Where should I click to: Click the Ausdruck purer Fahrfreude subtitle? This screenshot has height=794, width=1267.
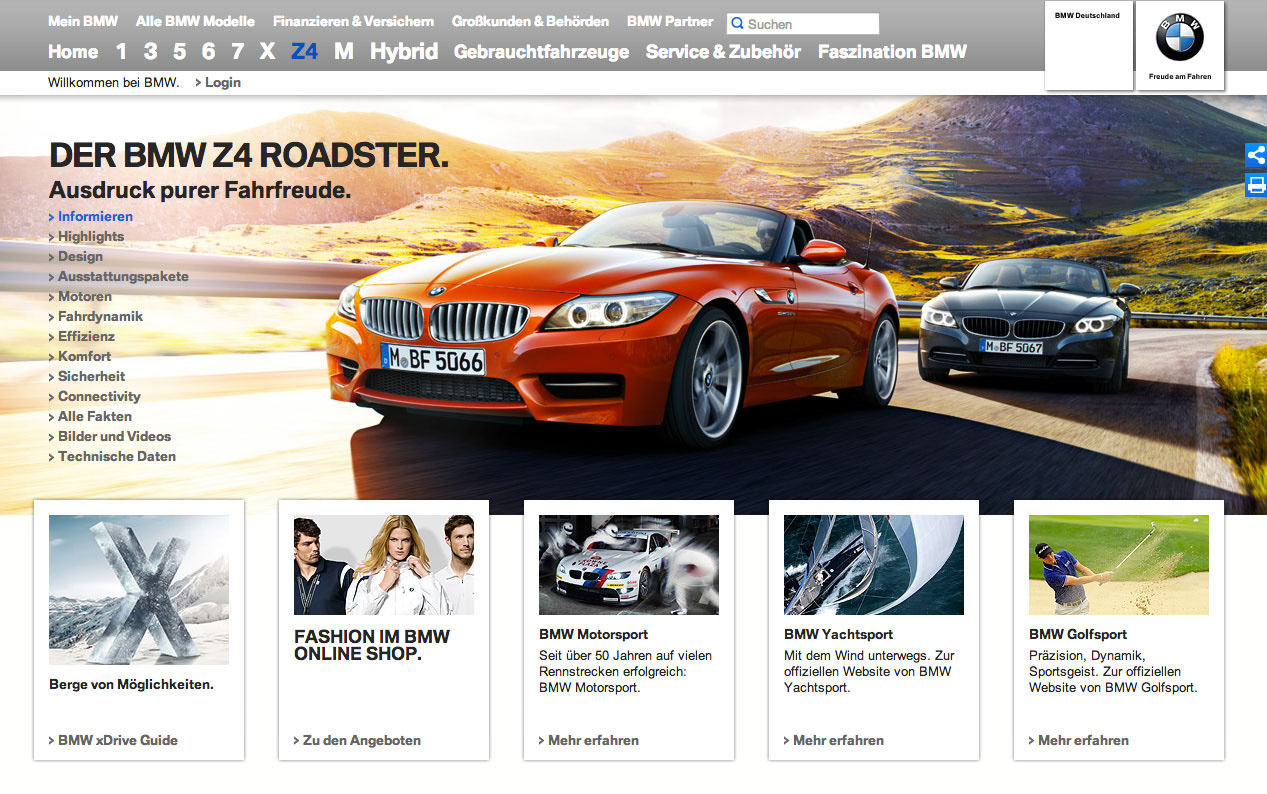pyautogui.click(x=200, y=189)
